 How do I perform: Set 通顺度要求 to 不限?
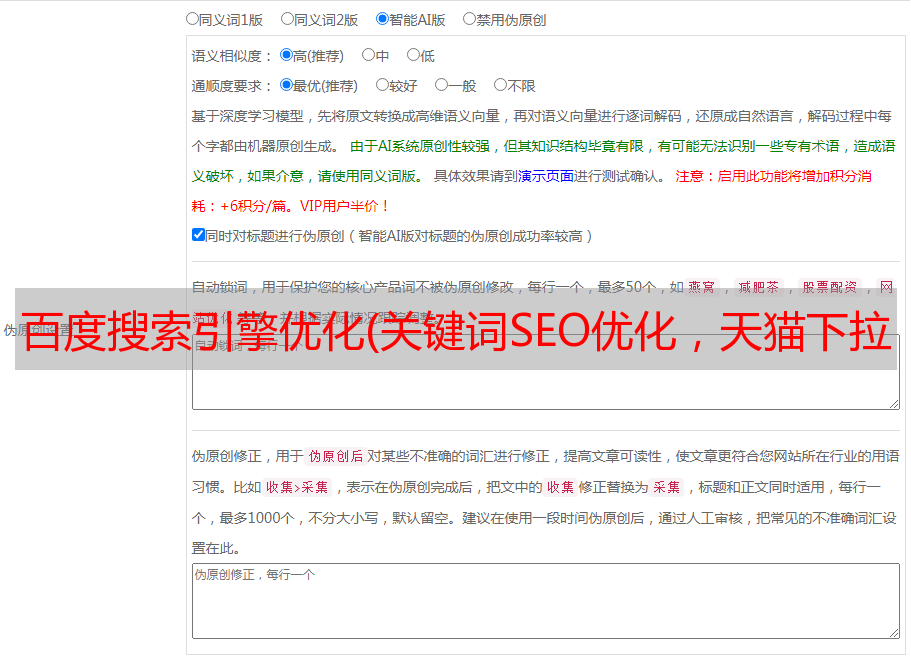pos(500,85)
